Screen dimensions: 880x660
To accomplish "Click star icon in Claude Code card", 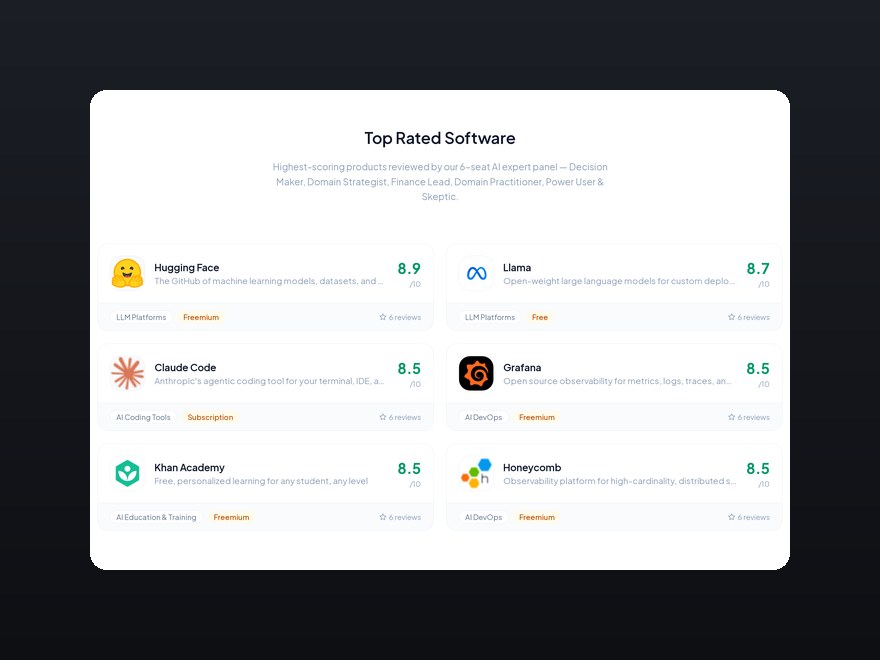I will tap(383, 417).
